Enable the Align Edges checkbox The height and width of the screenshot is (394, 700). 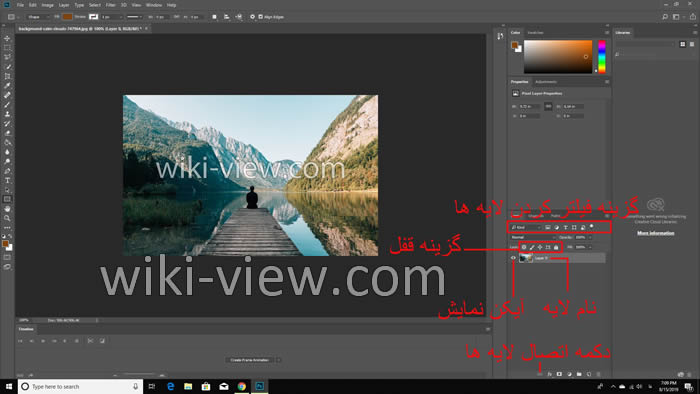point(261,17)
